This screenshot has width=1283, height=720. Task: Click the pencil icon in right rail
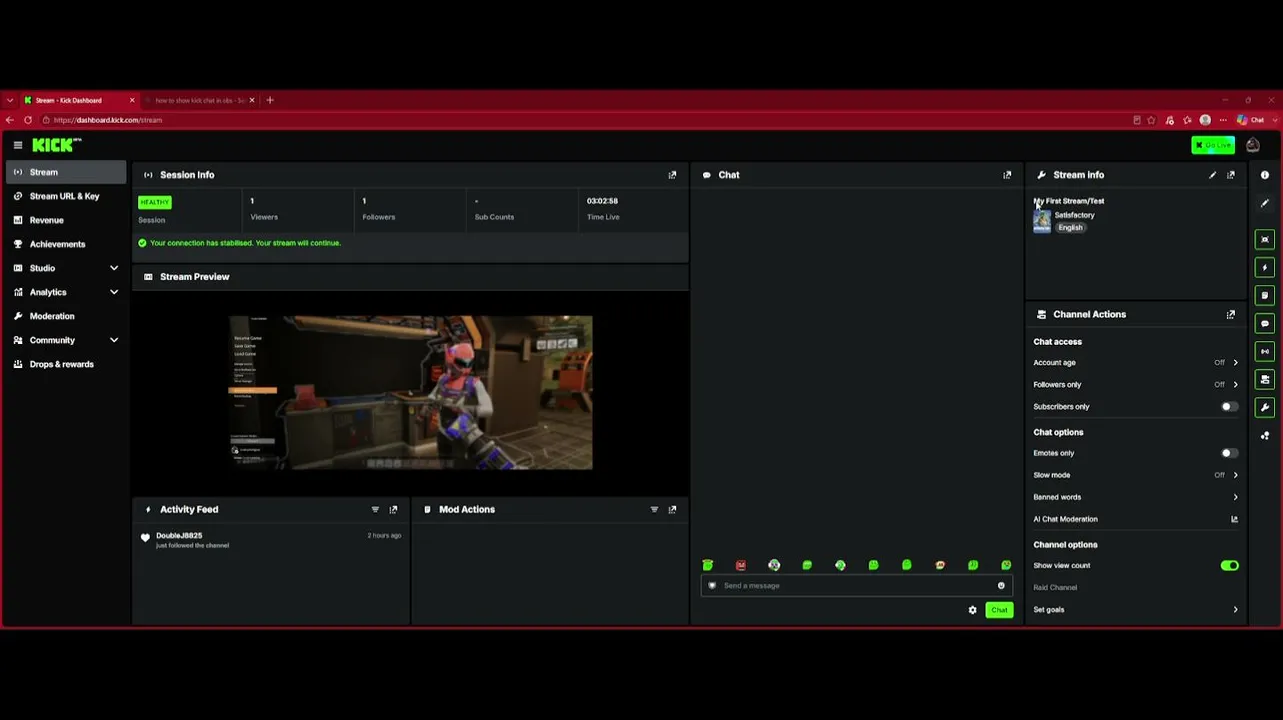[x=1265, y=203]
